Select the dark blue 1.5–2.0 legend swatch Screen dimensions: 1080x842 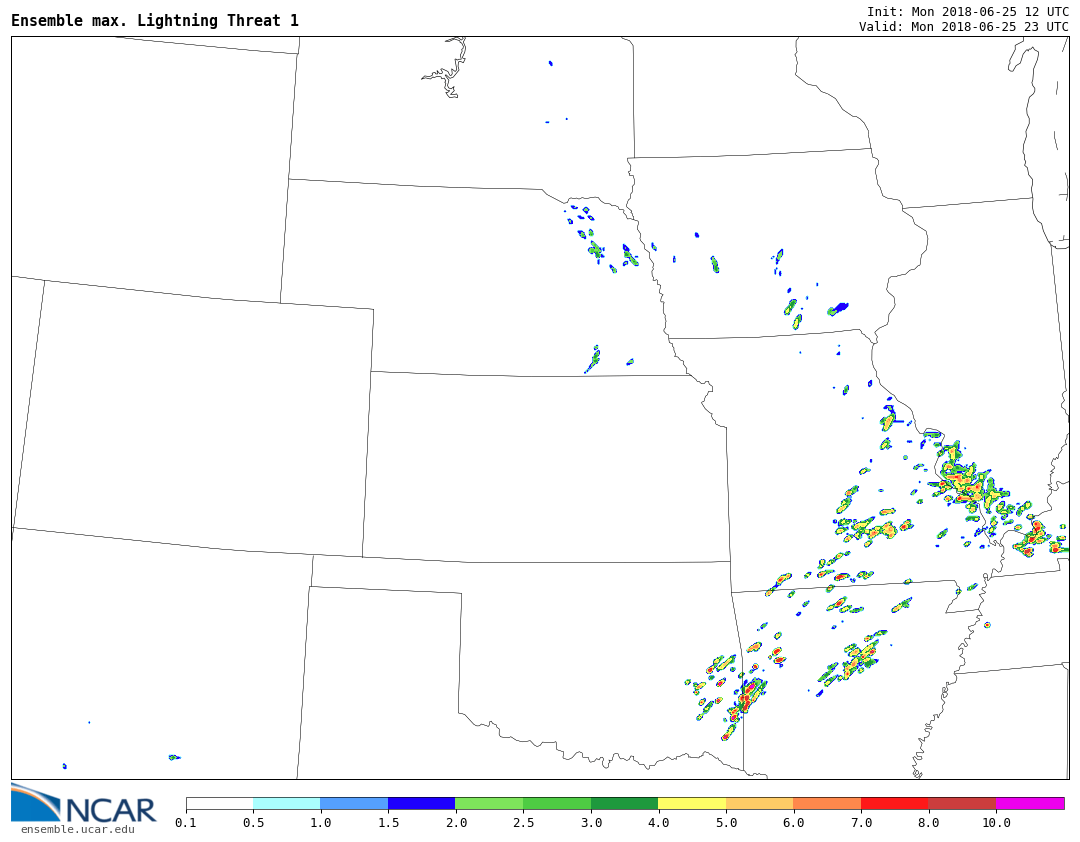421,803
